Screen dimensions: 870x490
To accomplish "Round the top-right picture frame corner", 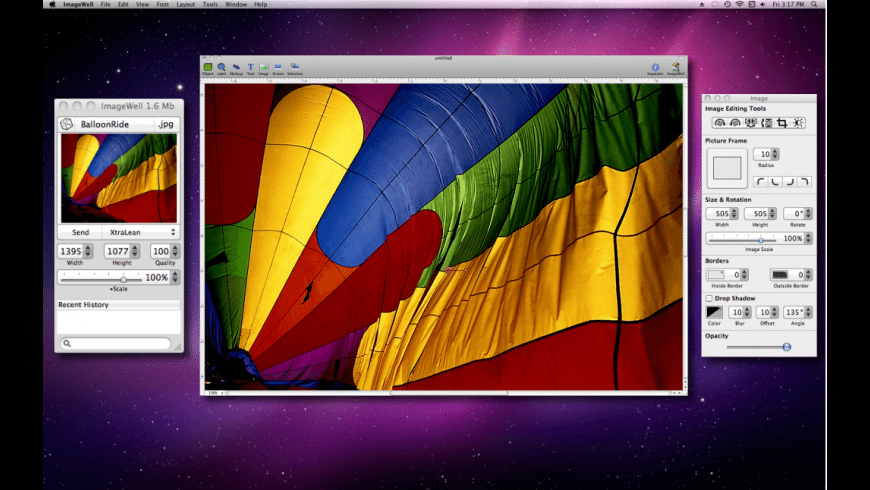I will point(804,181).
